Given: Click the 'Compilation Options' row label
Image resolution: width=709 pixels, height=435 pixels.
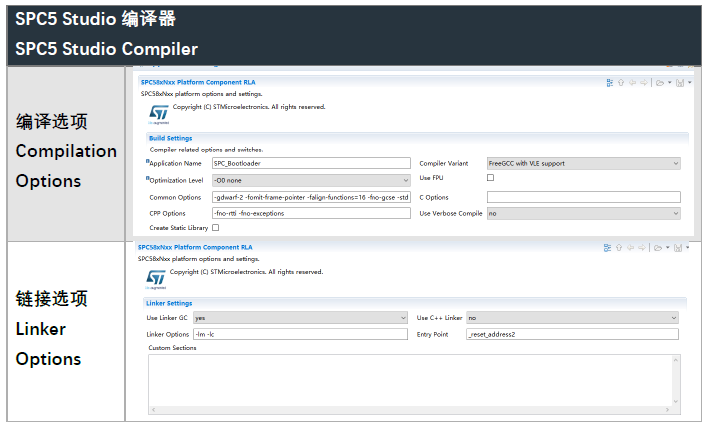Looking at the screenshot, I should pos(66,166).
